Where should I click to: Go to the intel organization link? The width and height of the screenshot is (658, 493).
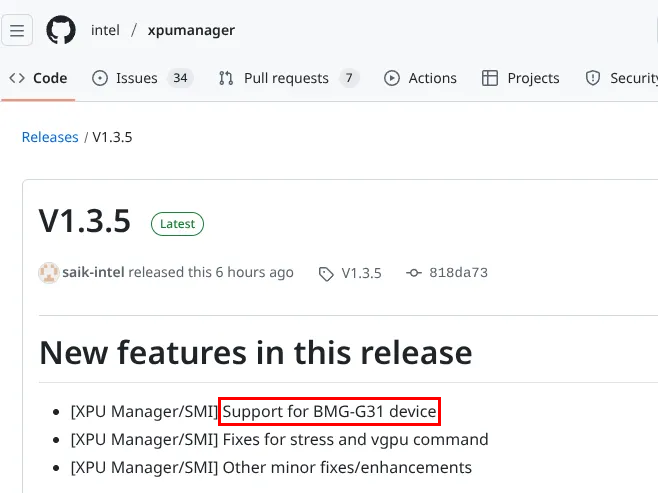pyautogui.click(x=105, y=30)
